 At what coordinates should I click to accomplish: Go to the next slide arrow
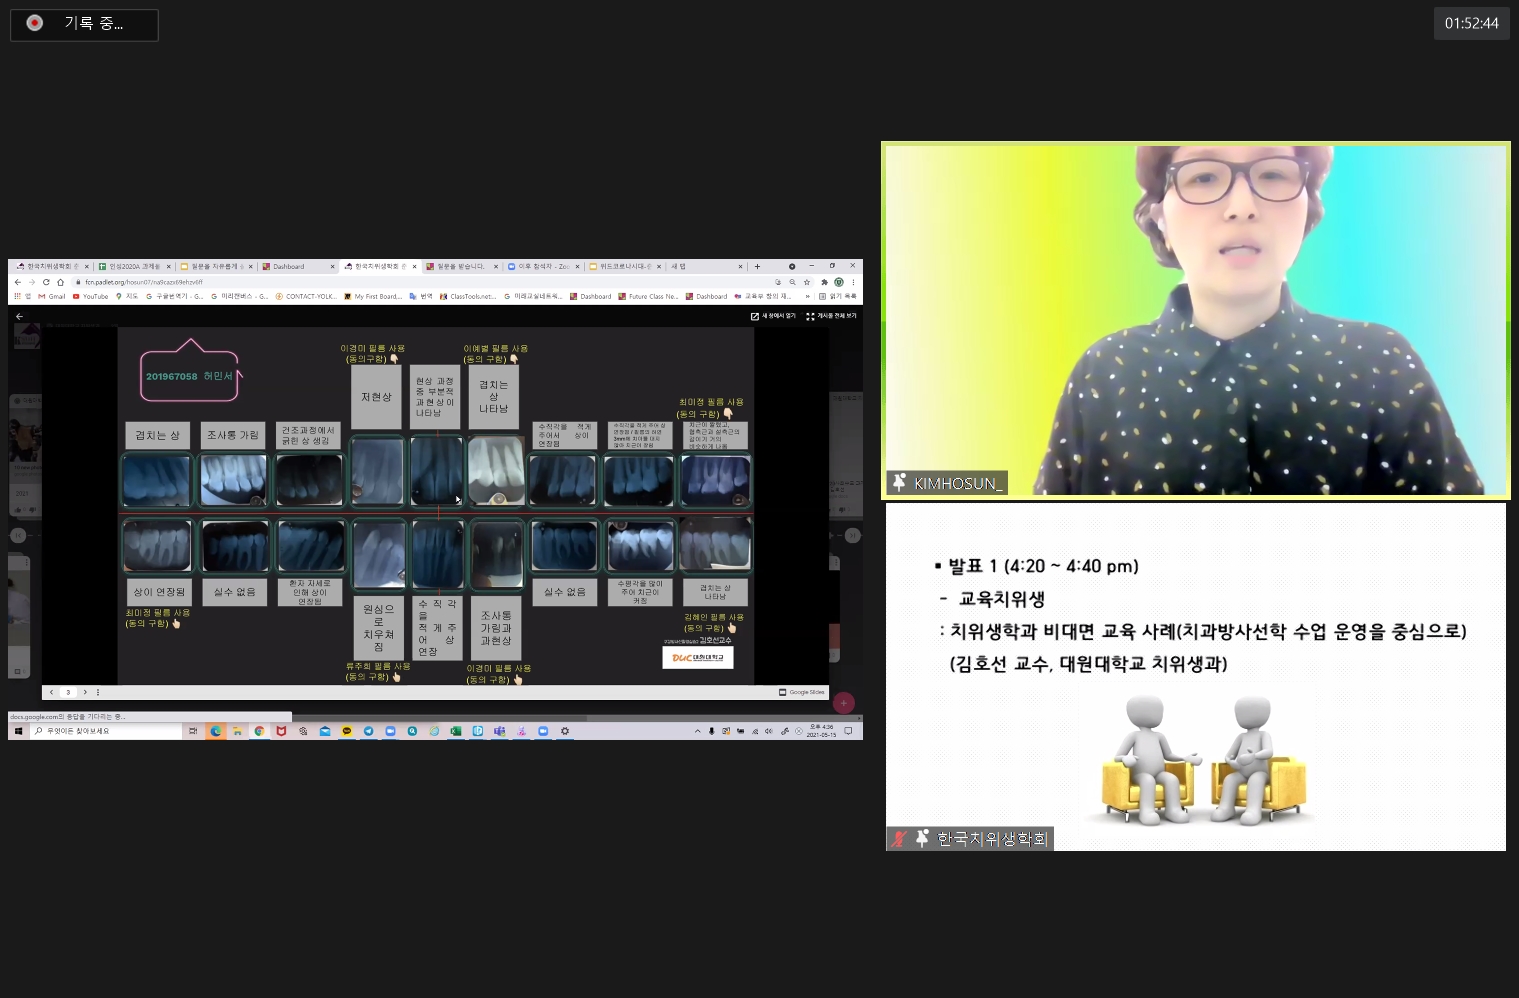(85, 692)
